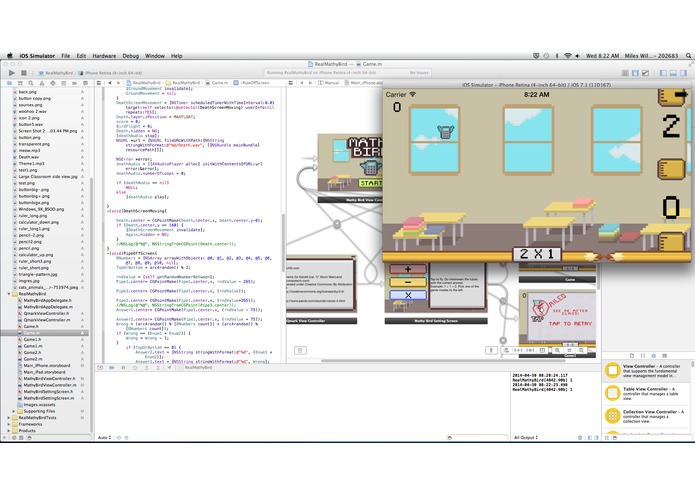Expand the Frameworks group
The width and height of the screenshot is (695, 494).
pos(9,424)
